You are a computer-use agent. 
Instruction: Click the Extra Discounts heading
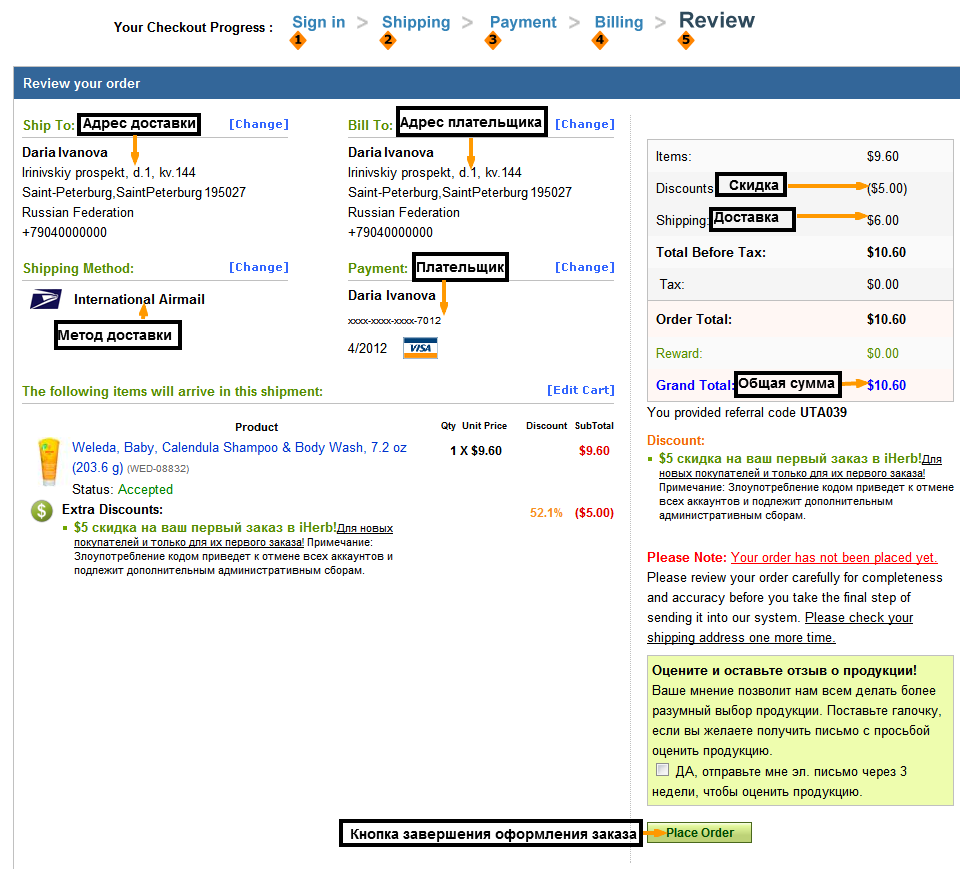(x=112, y=510)
